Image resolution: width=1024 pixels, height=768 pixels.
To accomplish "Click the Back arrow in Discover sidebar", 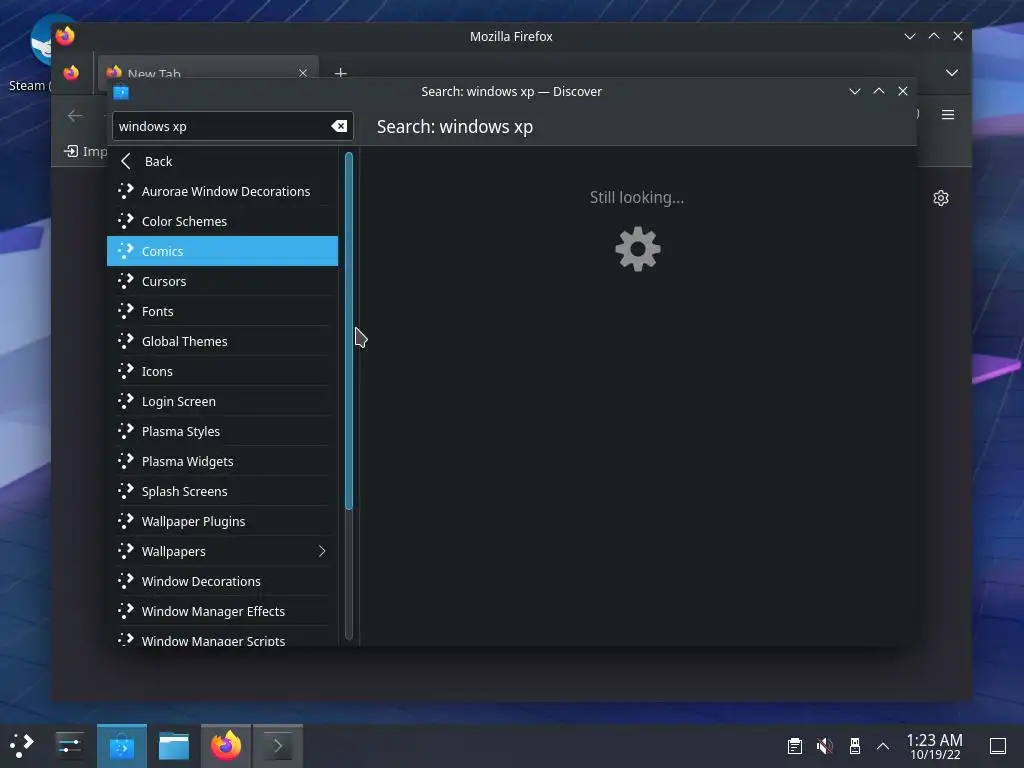I will click(126, 161).
